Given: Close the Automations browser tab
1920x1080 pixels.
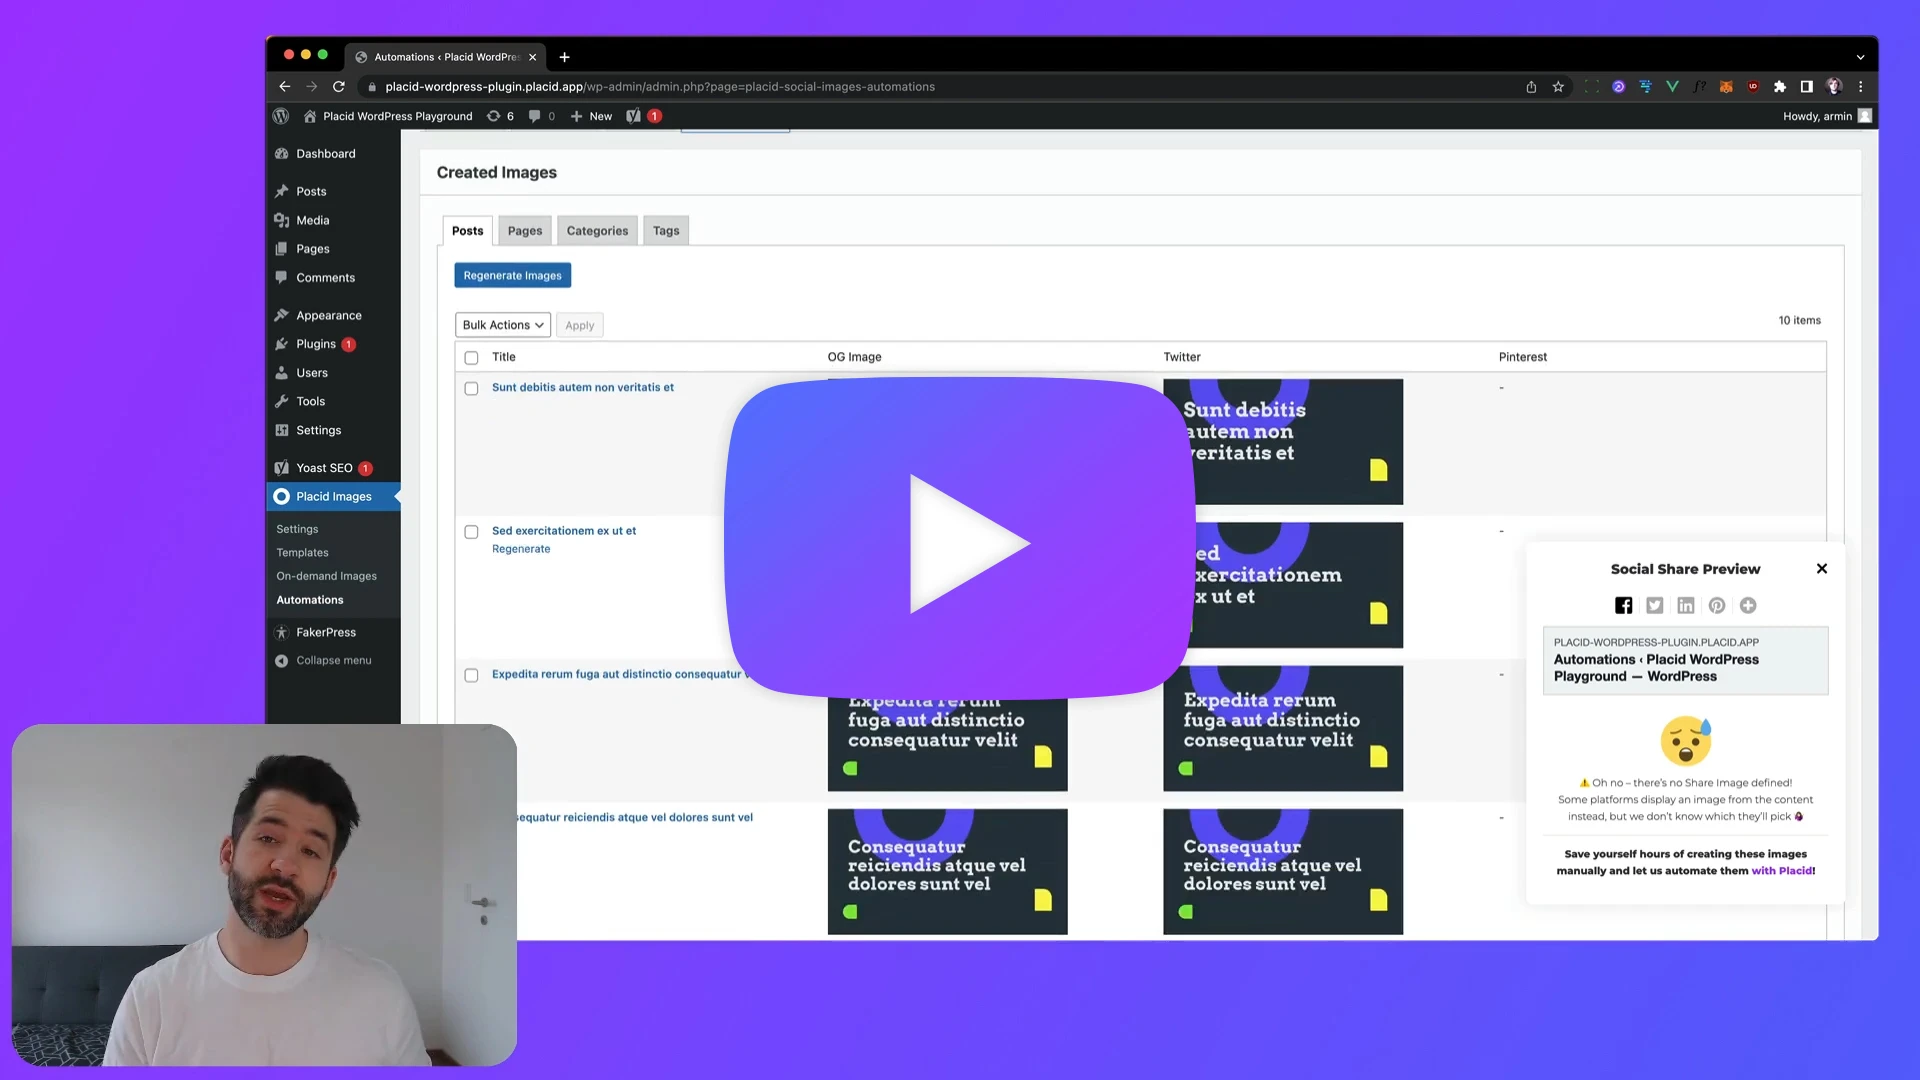Looking at the screenshot, I should pyautogui.click(x=533, y=57).
